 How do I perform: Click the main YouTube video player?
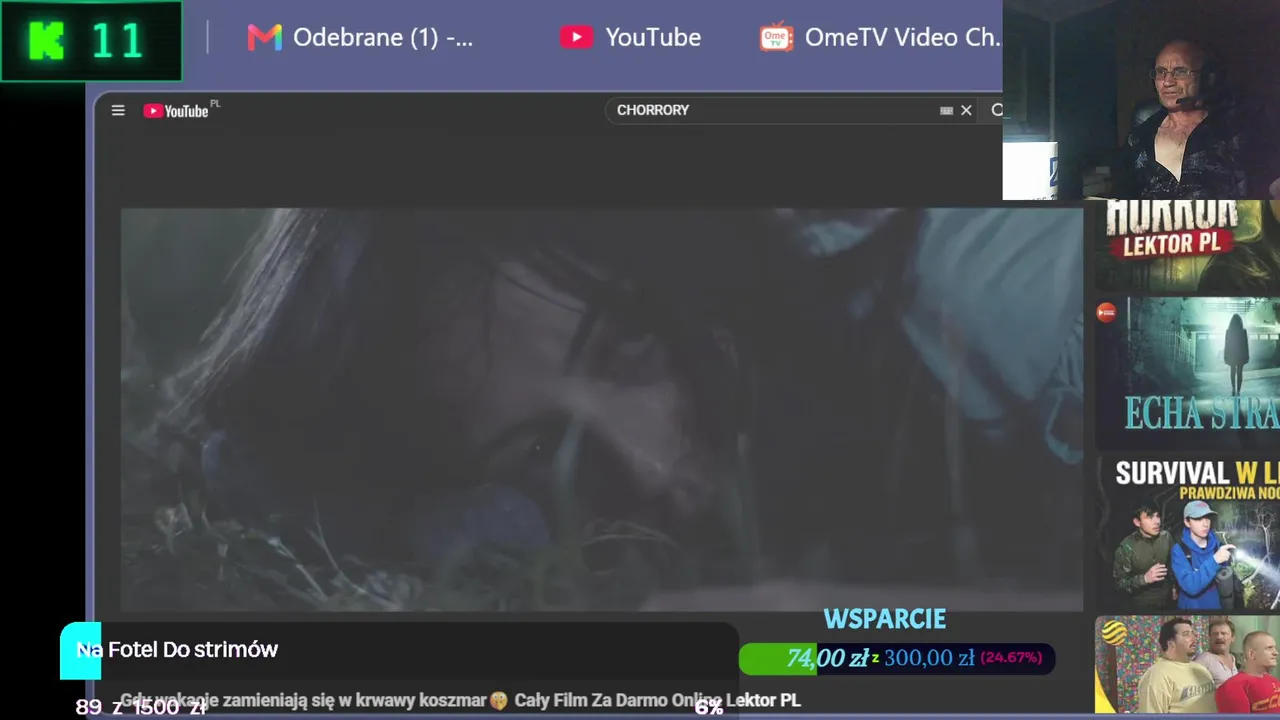click(x=602, y=410)
